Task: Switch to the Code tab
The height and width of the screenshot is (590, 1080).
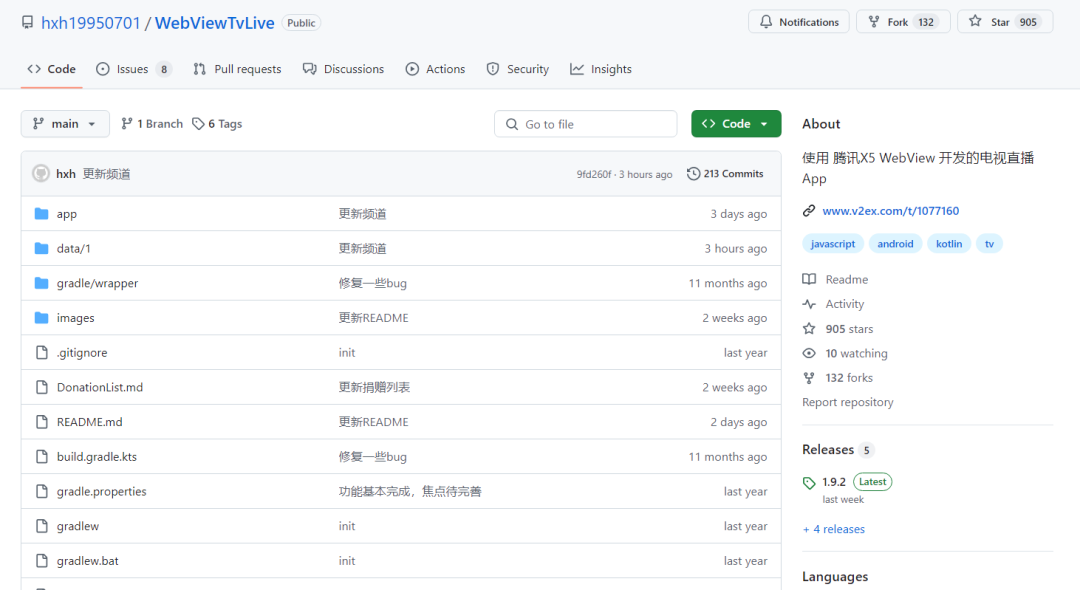Action: point(52,69)
